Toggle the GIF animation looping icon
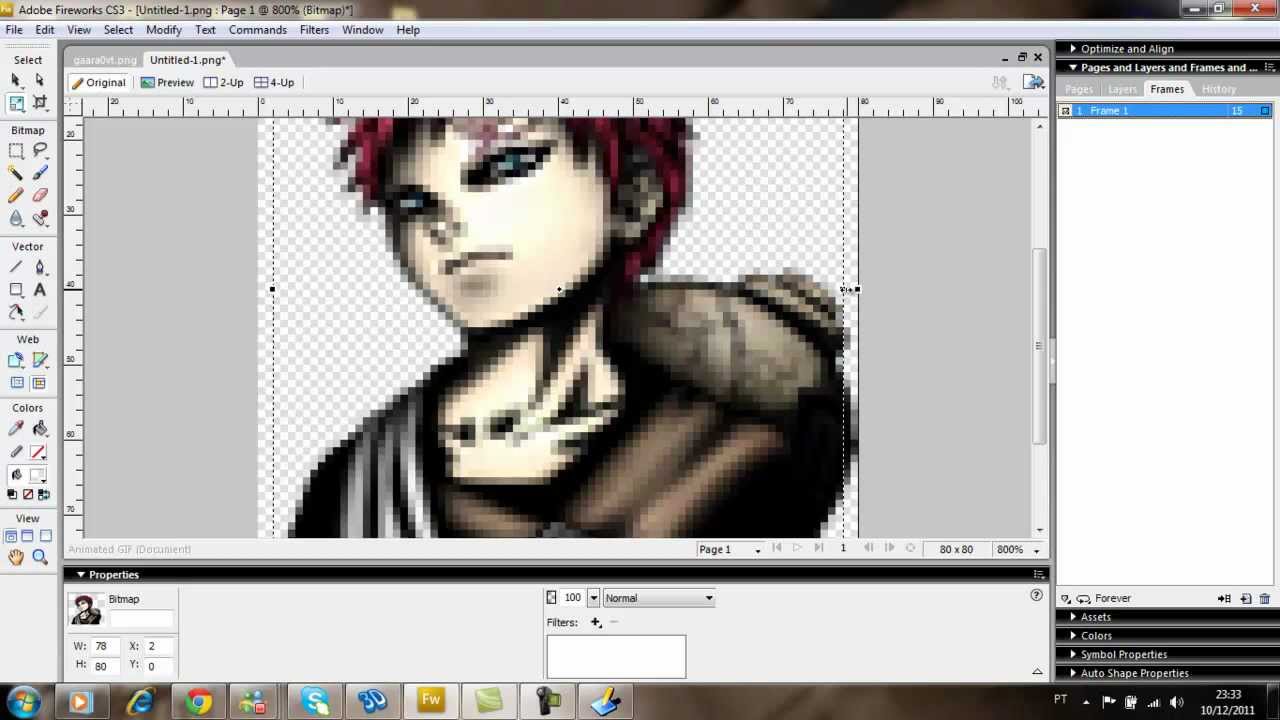Viewport: 1280px width, 720px height. coord(1084,598)
